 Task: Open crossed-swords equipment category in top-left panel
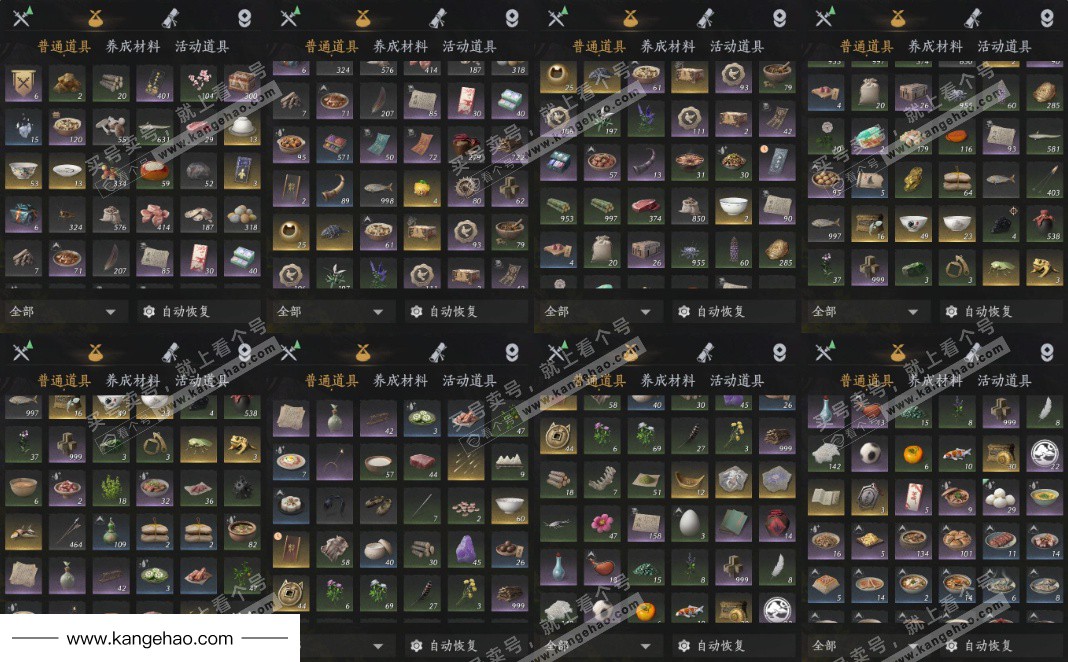point(22,17)
